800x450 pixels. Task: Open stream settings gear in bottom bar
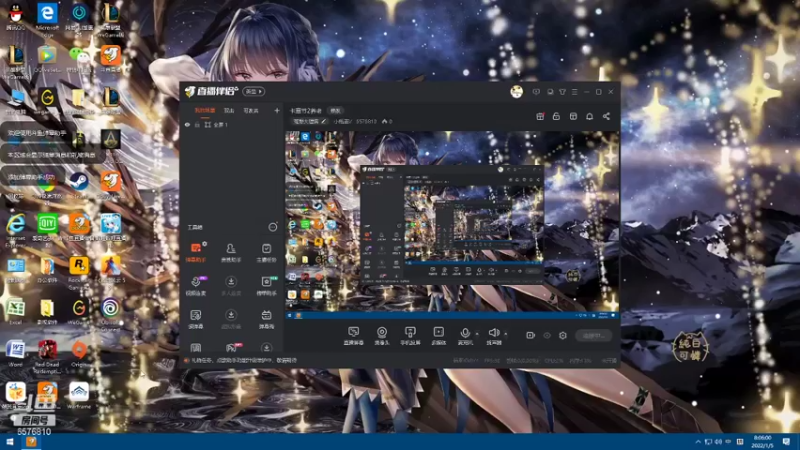point(563,335)
